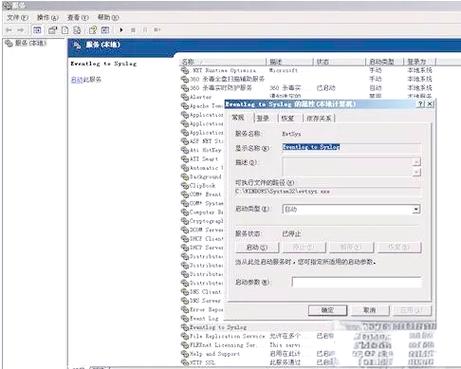
Task: Sort by the 状态 column header
Action: point(339,62)
